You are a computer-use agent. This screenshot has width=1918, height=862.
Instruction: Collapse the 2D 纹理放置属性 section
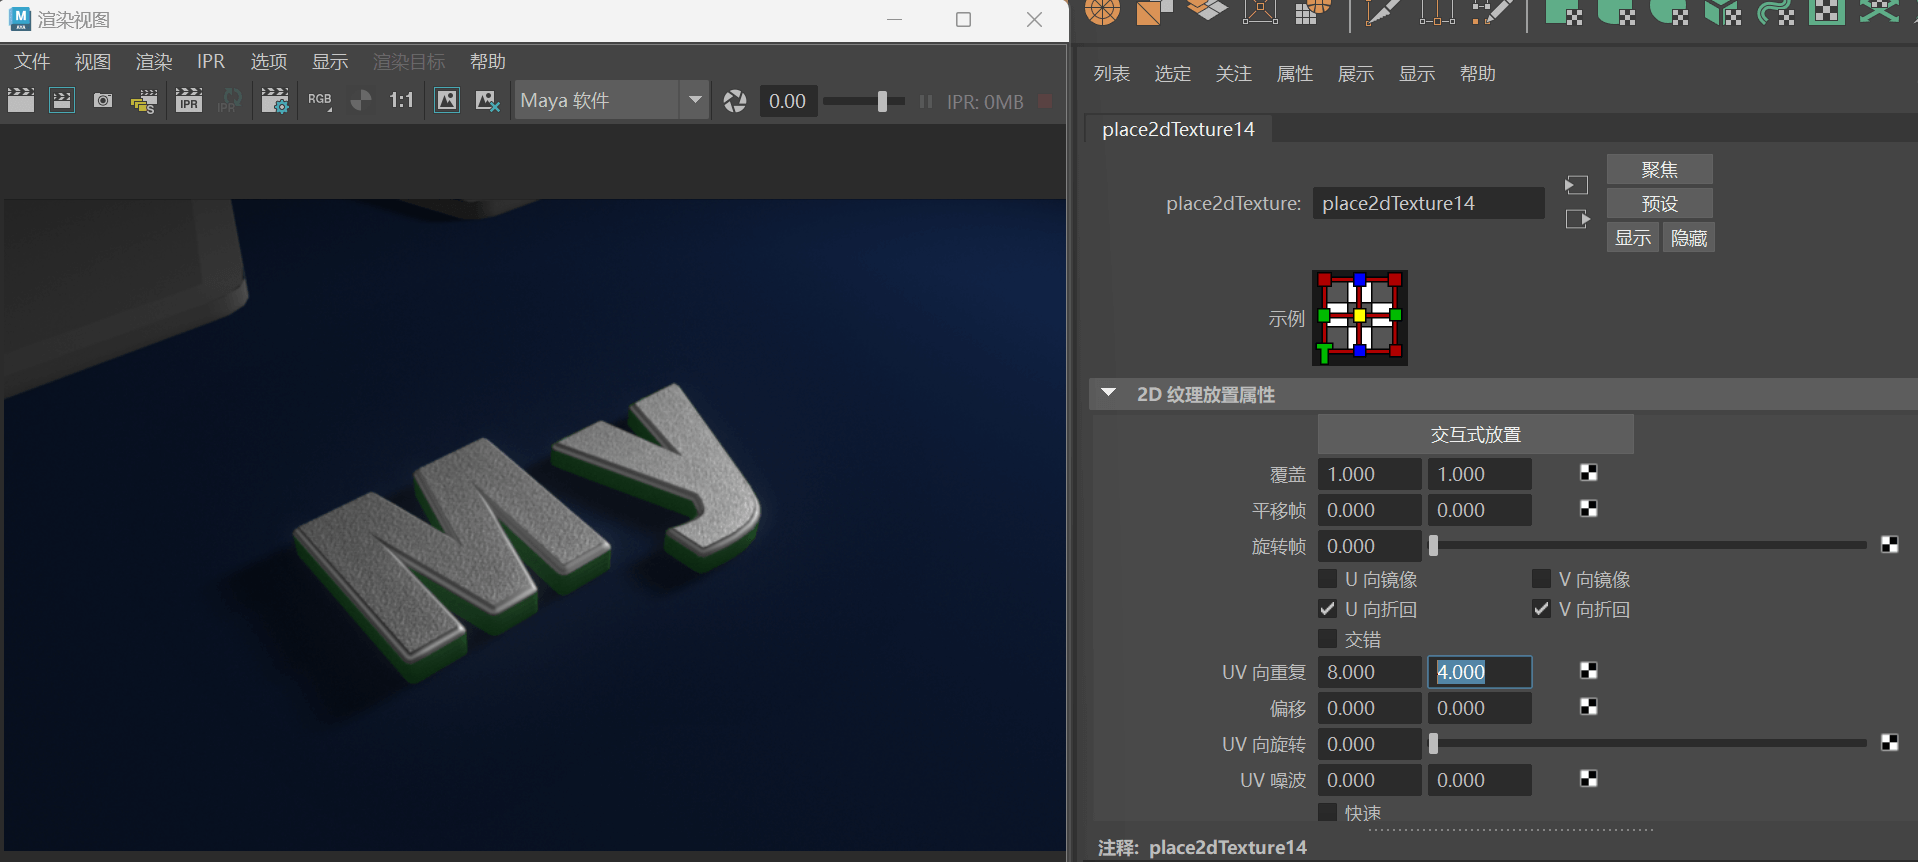pyautogui.click(x=1108, y=394)
